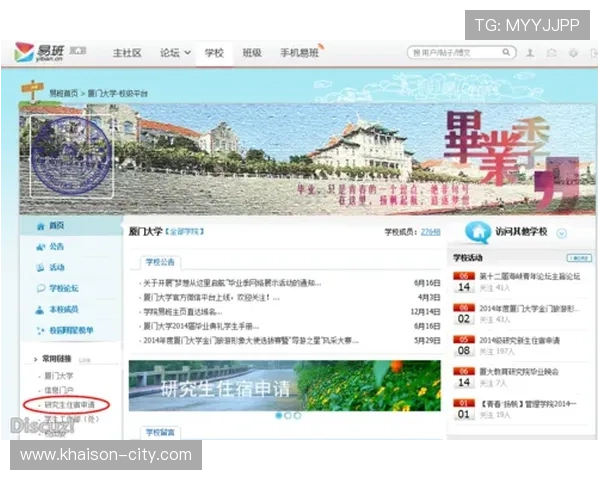Click the activity icon beside 活动

pyautogui.click(x=40, y=268)
